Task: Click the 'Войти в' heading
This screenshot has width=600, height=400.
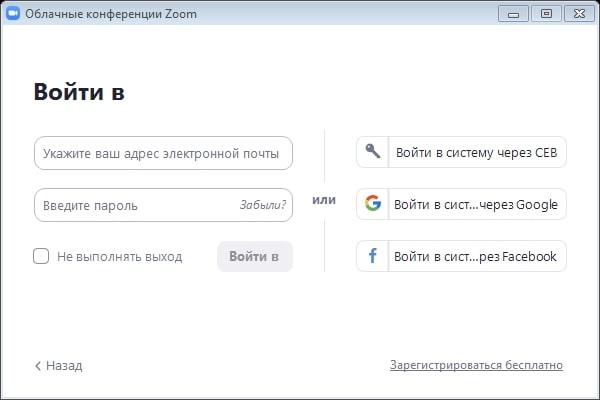Action: click(x=79, y=92)
